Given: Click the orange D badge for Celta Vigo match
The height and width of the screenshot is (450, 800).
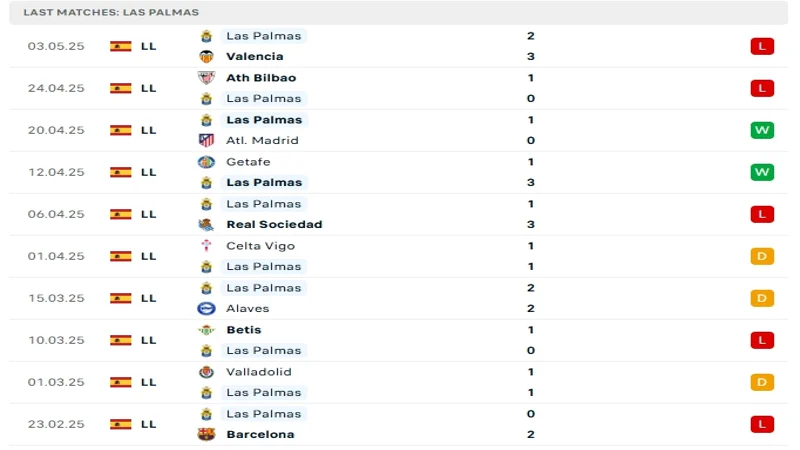Looking at the screenshot, I should [762, 256].
